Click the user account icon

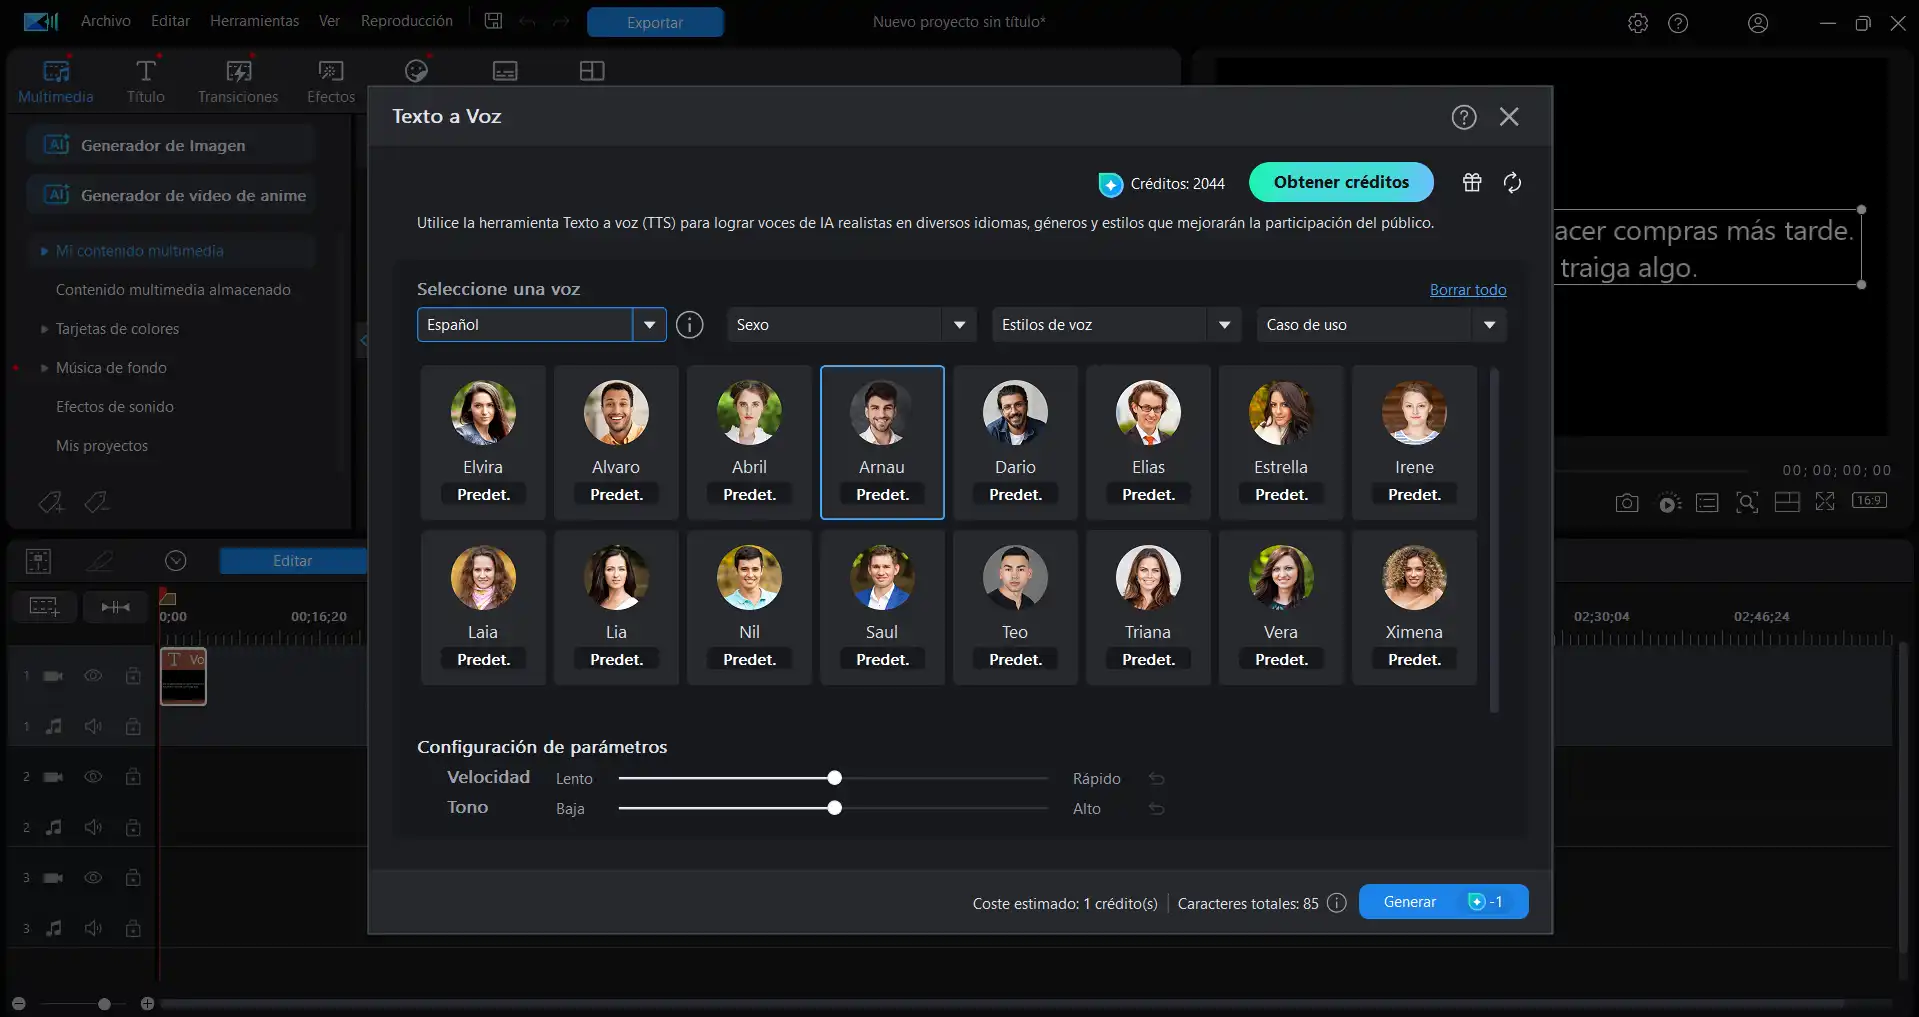[x=1758, y=23]
